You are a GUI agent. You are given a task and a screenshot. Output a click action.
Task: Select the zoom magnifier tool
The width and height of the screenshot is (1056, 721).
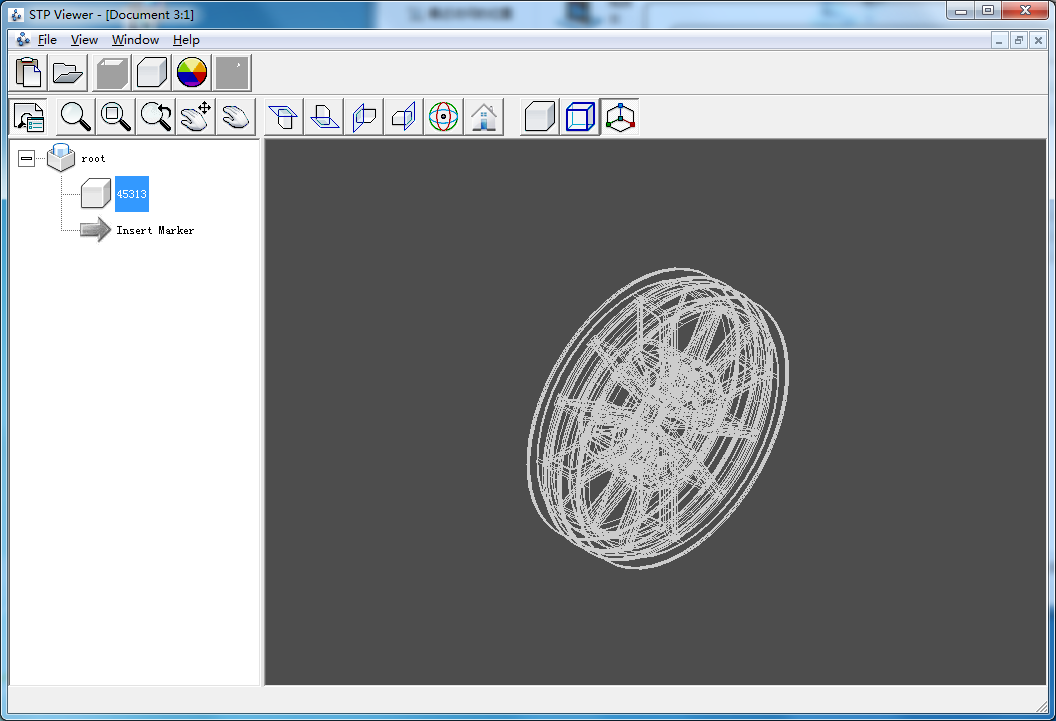coord(75,116)
